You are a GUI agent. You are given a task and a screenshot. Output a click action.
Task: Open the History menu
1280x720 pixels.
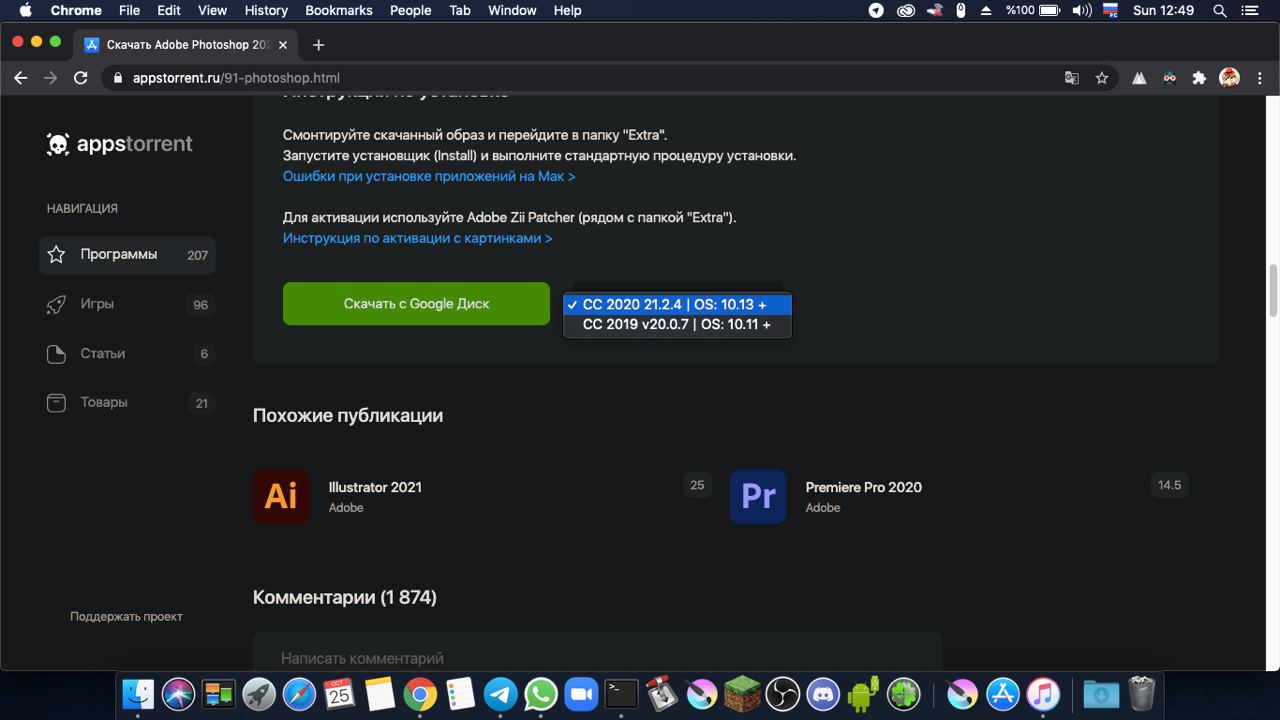(266, 11)
